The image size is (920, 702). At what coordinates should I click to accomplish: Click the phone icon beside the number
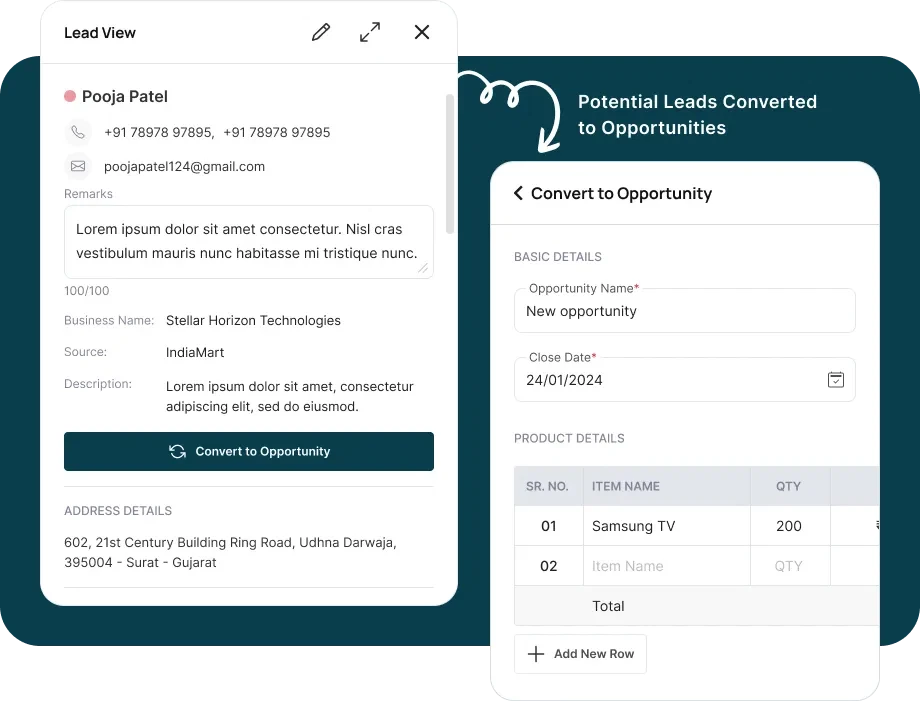tap(78, 132)
